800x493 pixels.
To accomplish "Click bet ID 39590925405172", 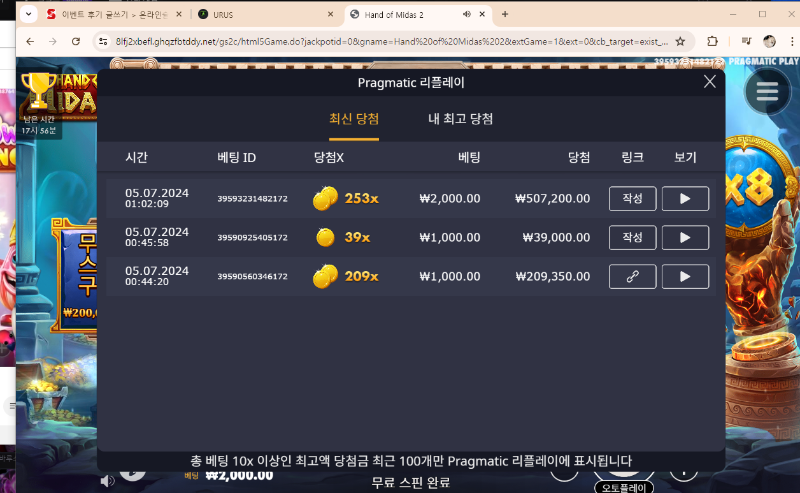I will (x=252, y=237).
